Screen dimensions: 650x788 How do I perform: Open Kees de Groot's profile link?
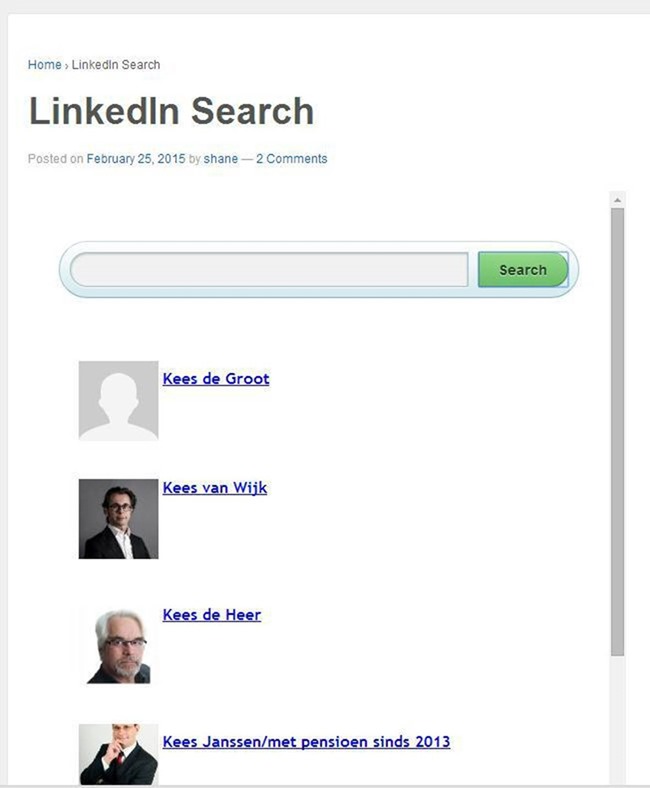coord(216,378)
